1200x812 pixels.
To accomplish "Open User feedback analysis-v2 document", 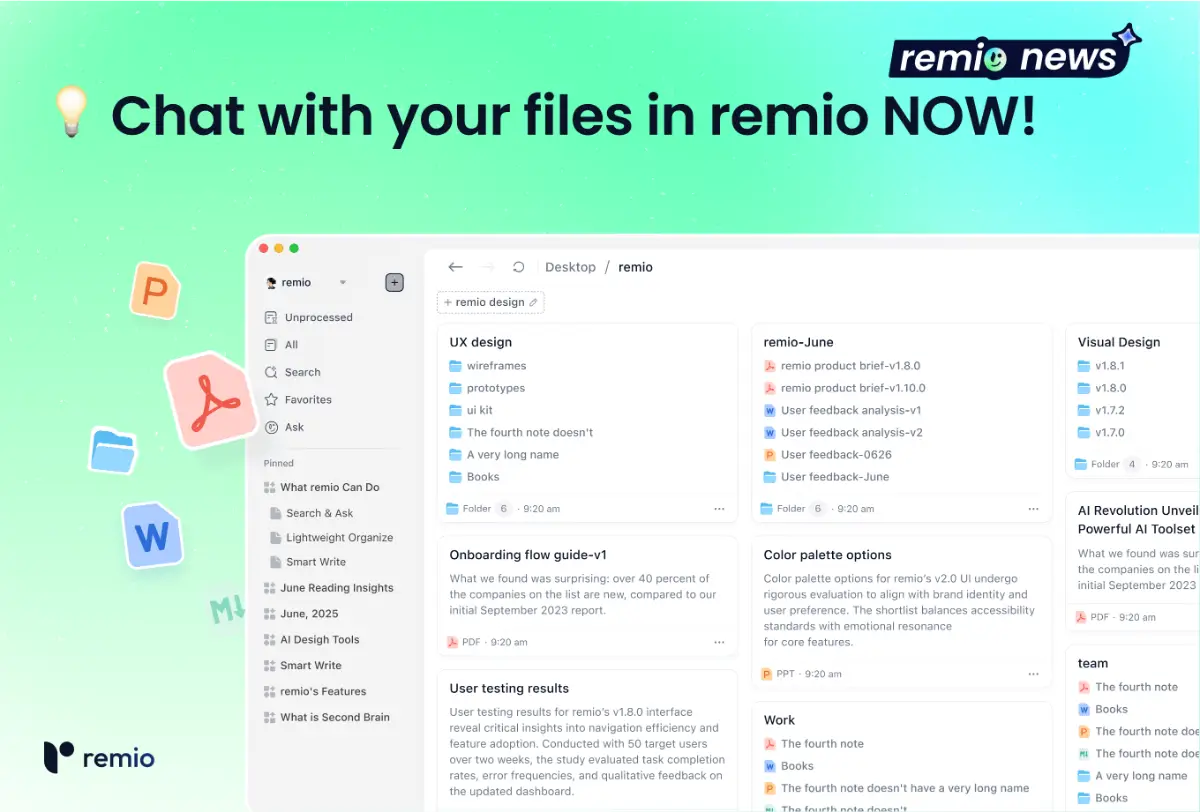I will 852,432.
